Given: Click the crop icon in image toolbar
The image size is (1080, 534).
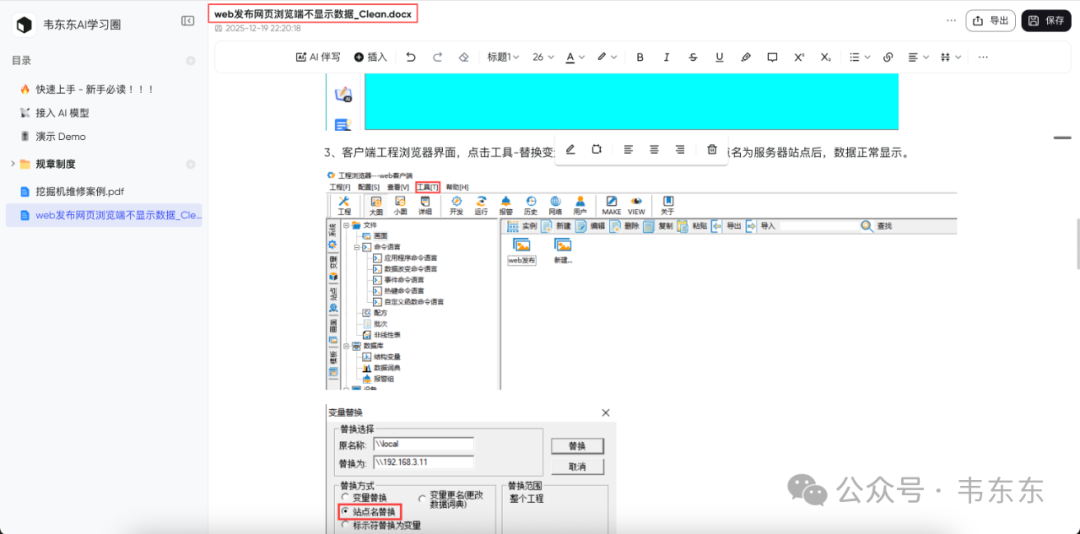Looking at the screenshot, I should click(x=596, y=149).
